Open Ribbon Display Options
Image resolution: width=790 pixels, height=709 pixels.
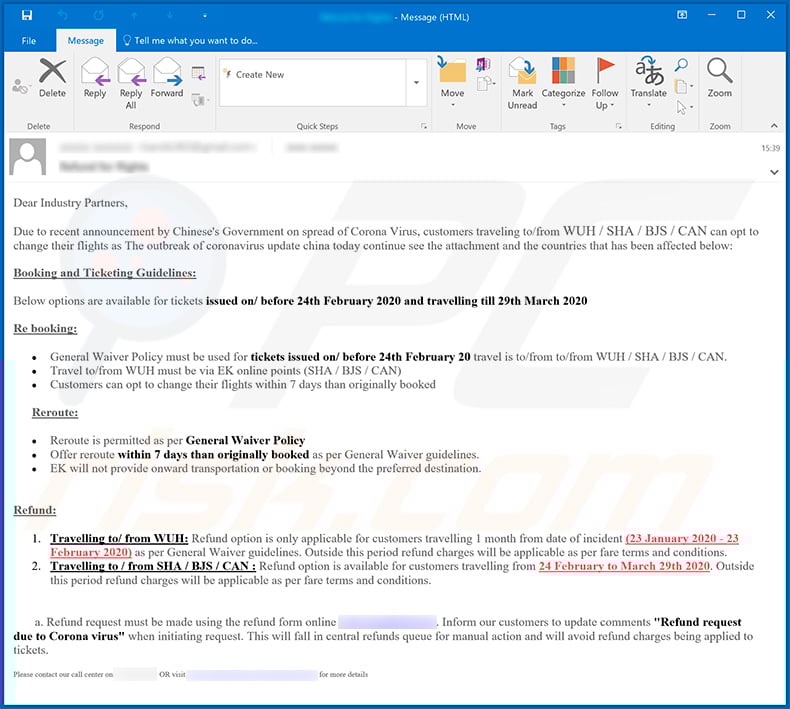point(682,15)
